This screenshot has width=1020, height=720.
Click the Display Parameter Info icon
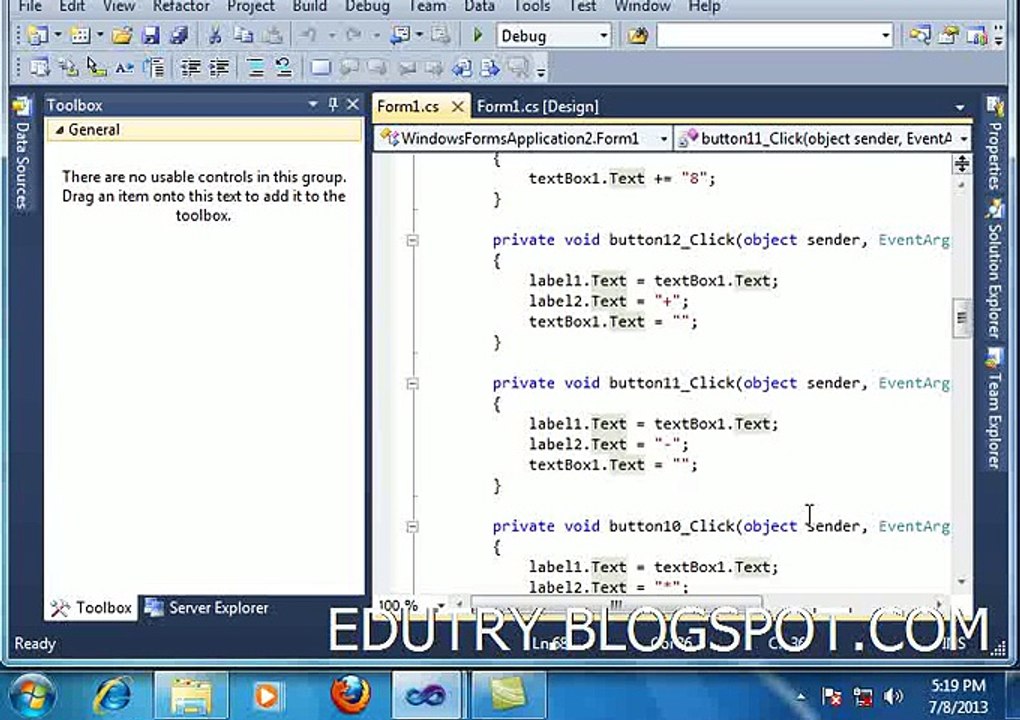68,67
